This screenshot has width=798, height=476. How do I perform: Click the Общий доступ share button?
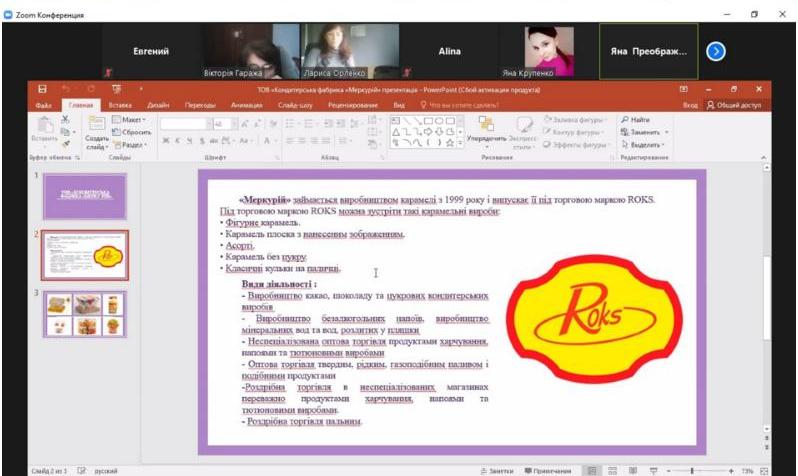click(734, 105)
